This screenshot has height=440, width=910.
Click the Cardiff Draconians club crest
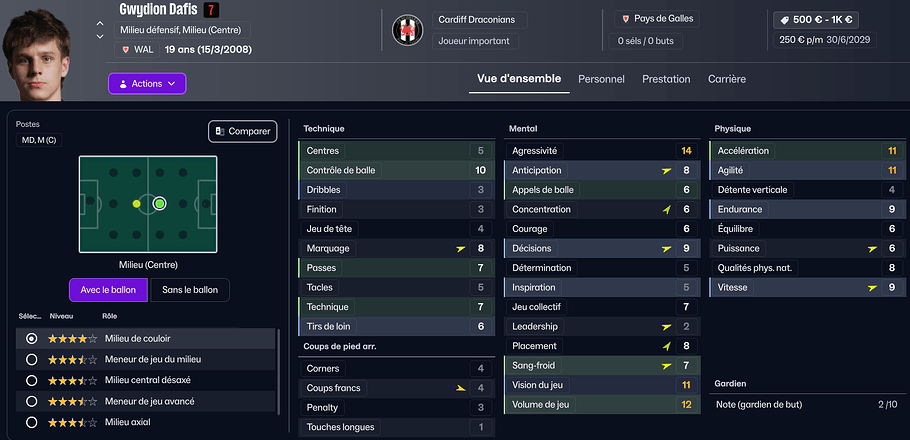(x=409, y=30)
